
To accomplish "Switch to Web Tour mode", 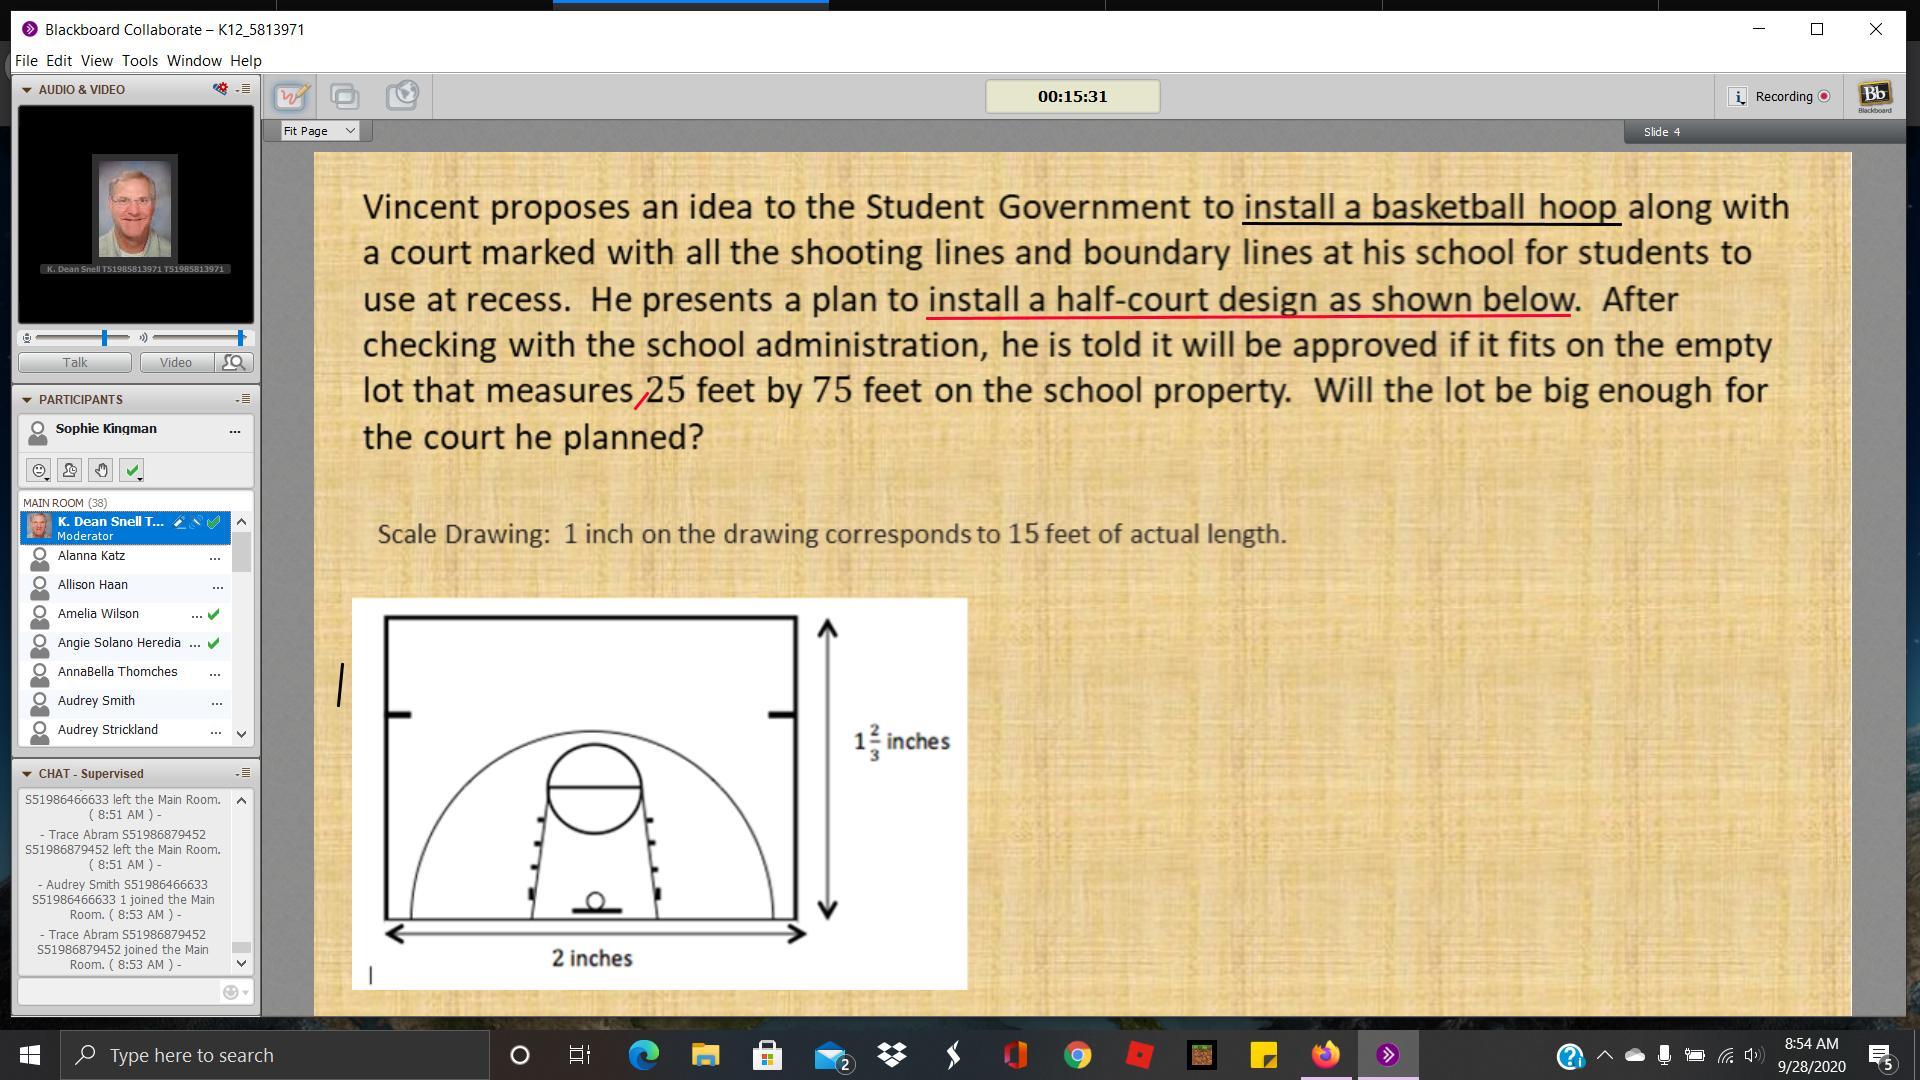I will tap(402, 96).
